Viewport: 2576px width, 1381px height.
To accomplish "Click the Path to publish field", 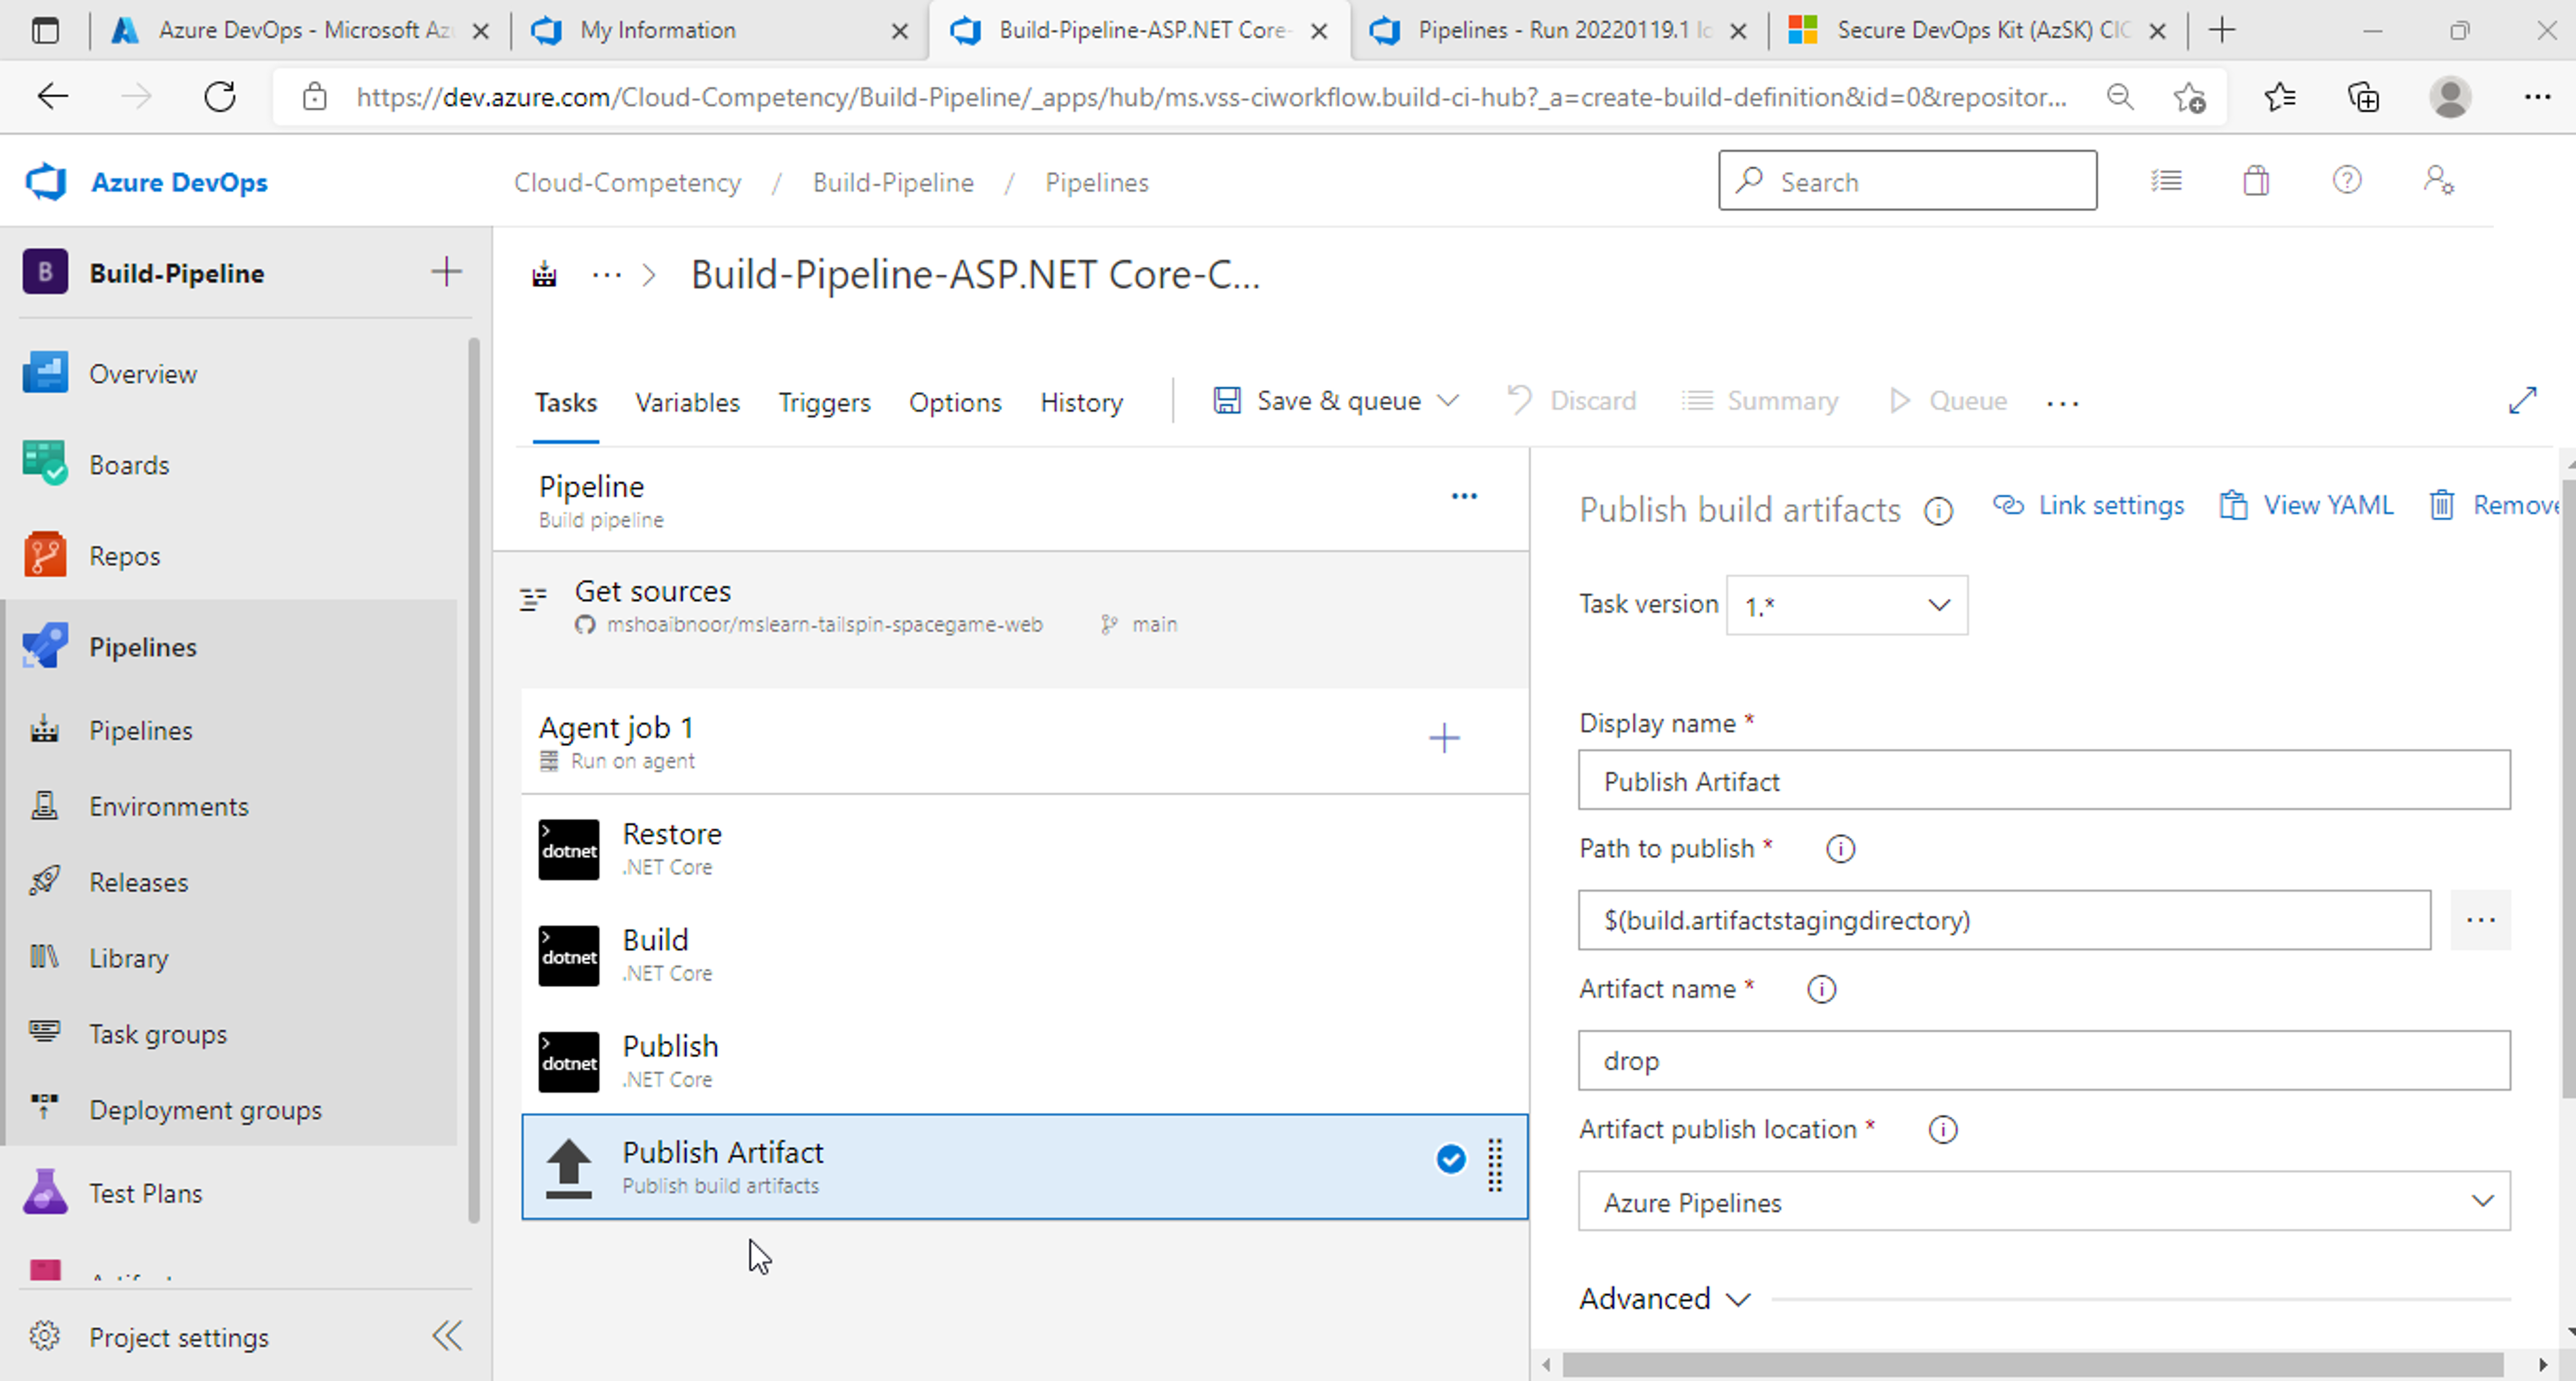I will [2004, 920].
